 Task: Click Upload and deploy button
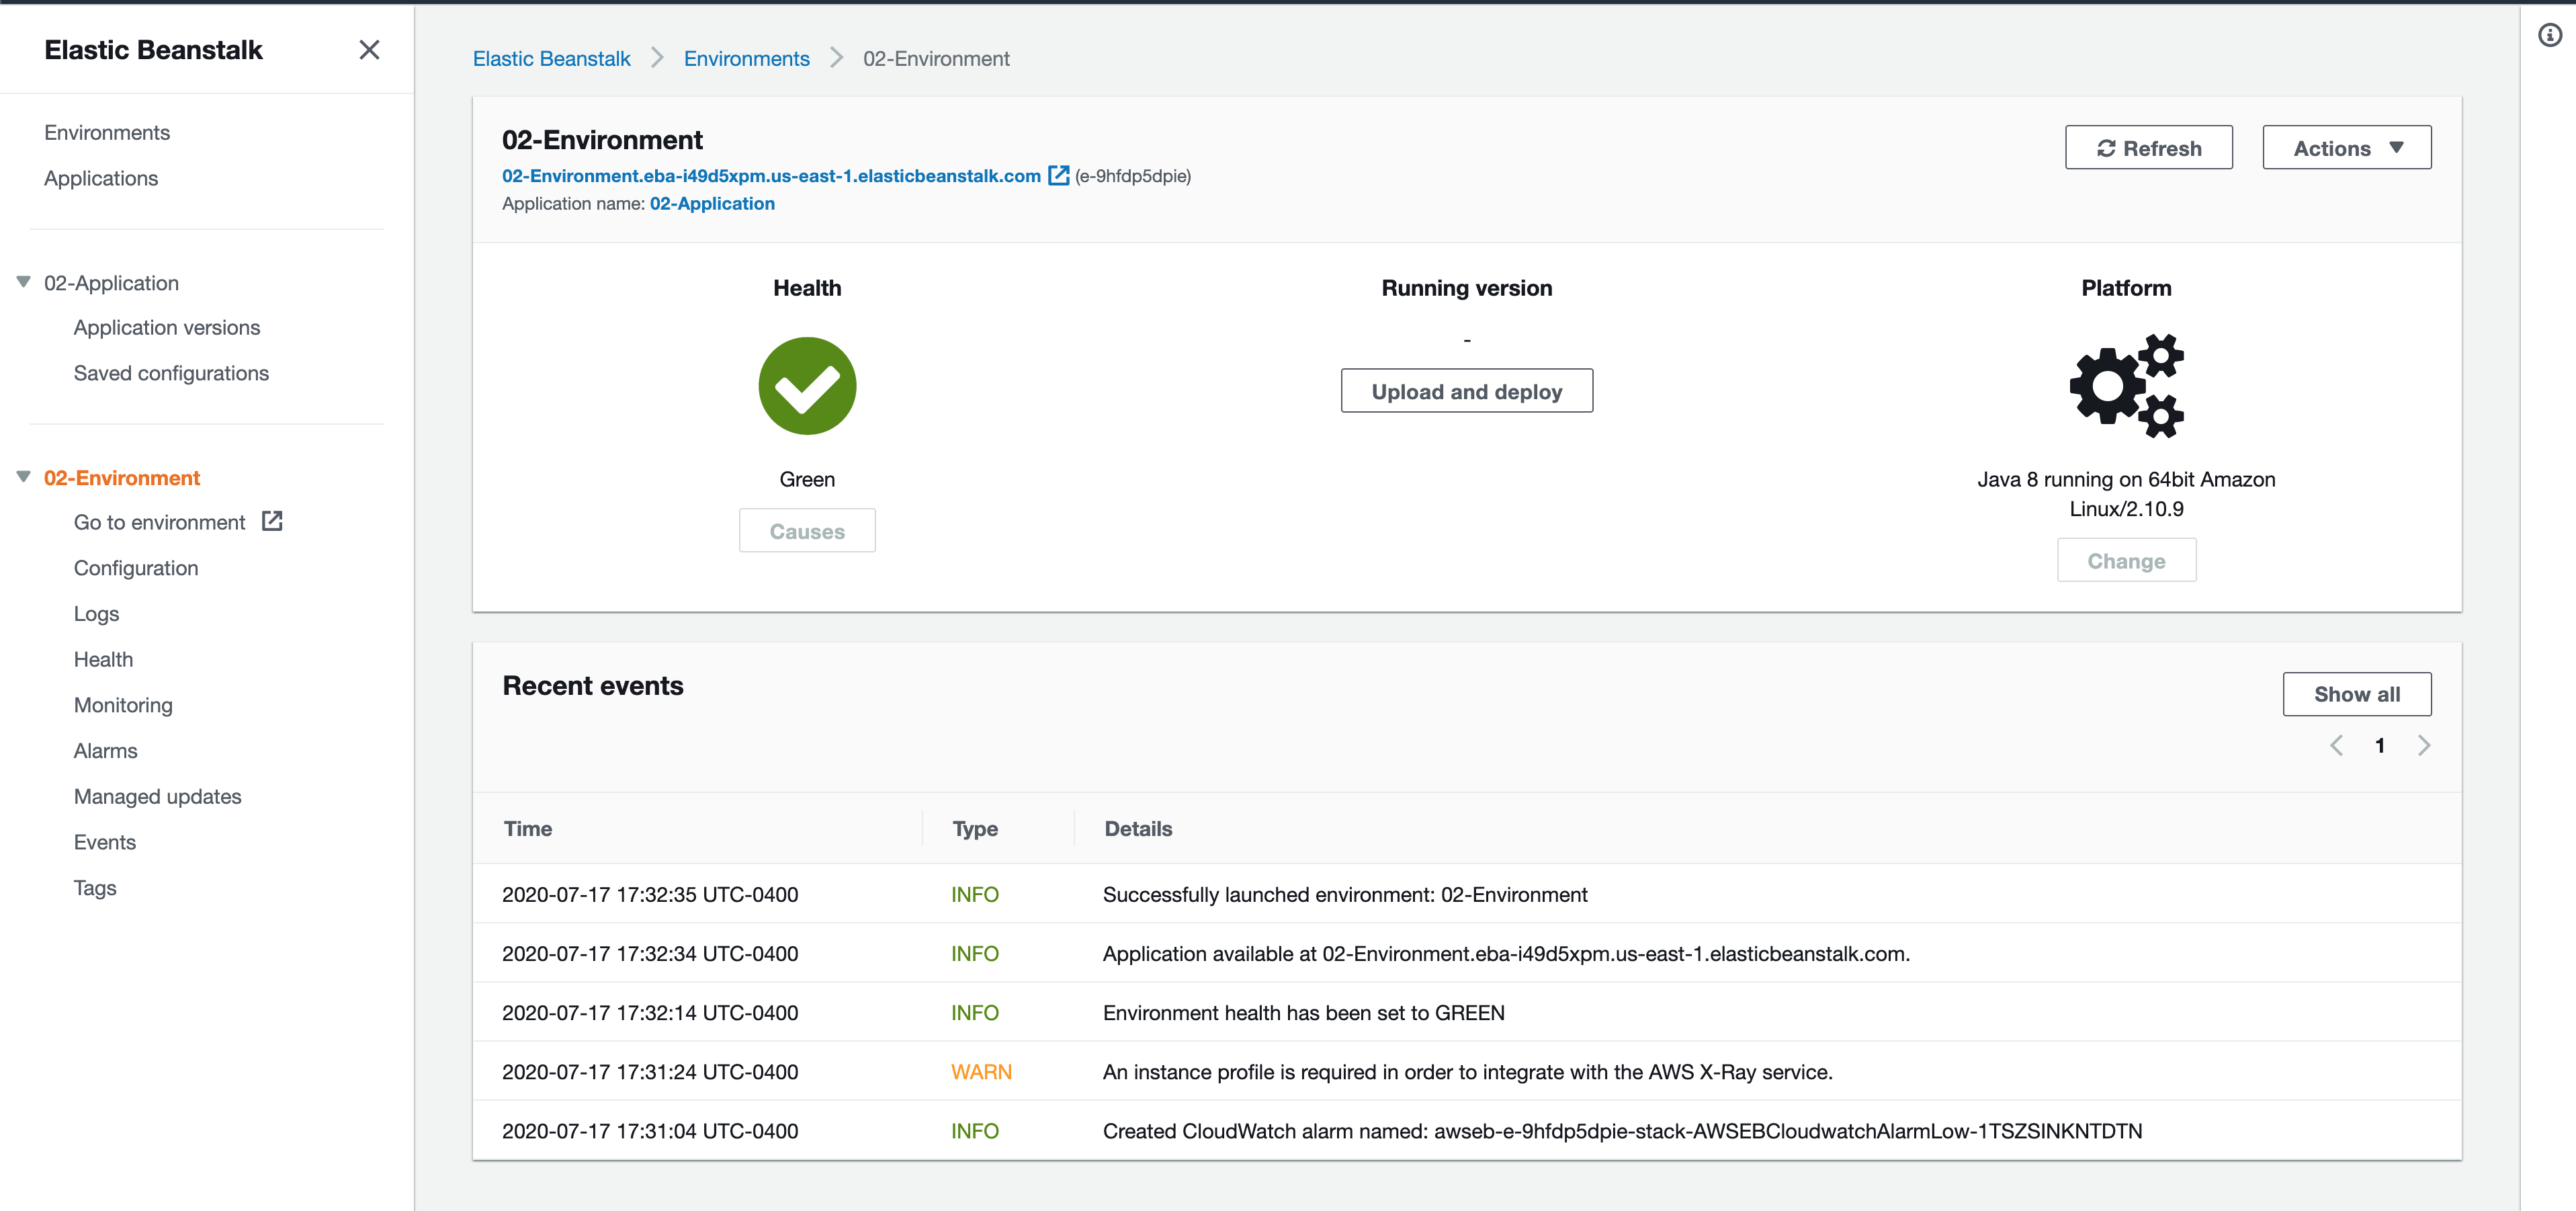pos(1466,391)
